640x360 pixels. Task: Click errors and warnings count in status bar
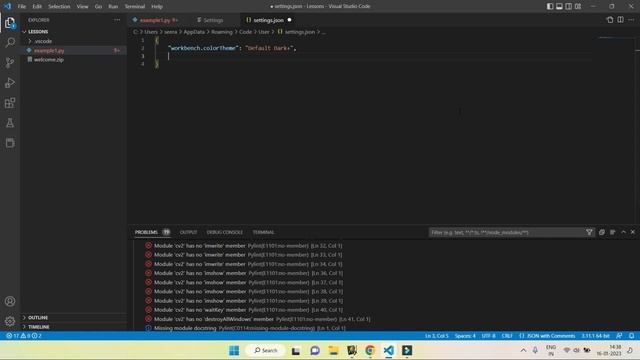[24, 336]
